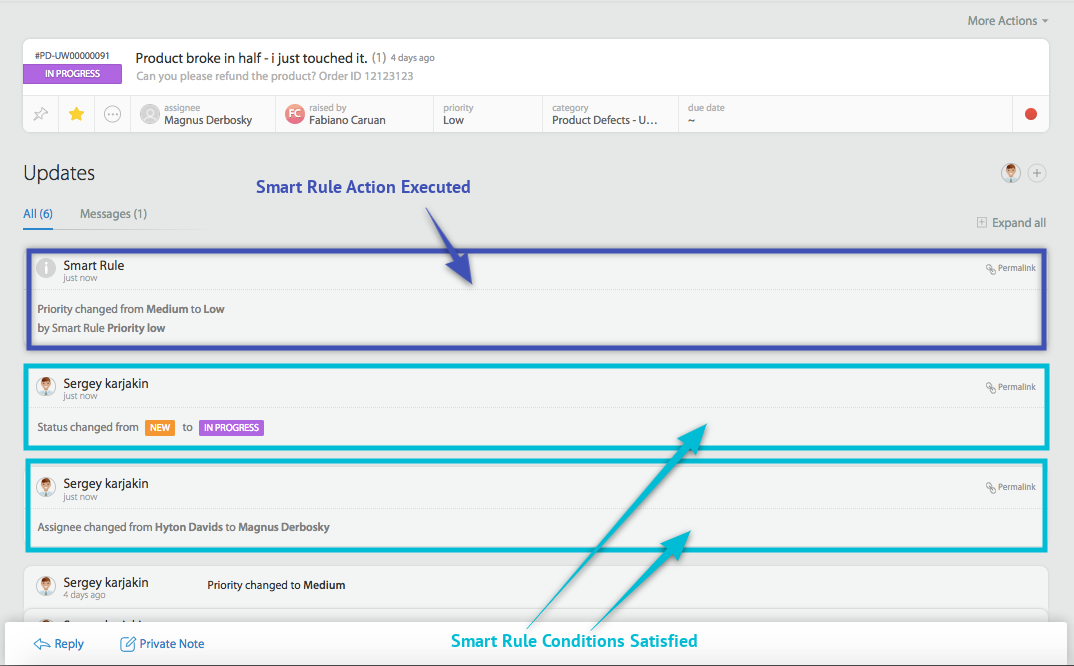Pin the ticket using the pin icon

click(x=40, y=114)
